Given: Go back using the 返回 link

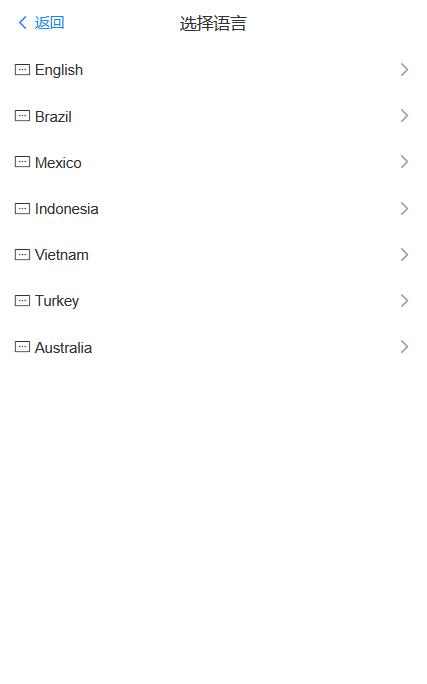Looking at the screenshot, I should 50,22.
